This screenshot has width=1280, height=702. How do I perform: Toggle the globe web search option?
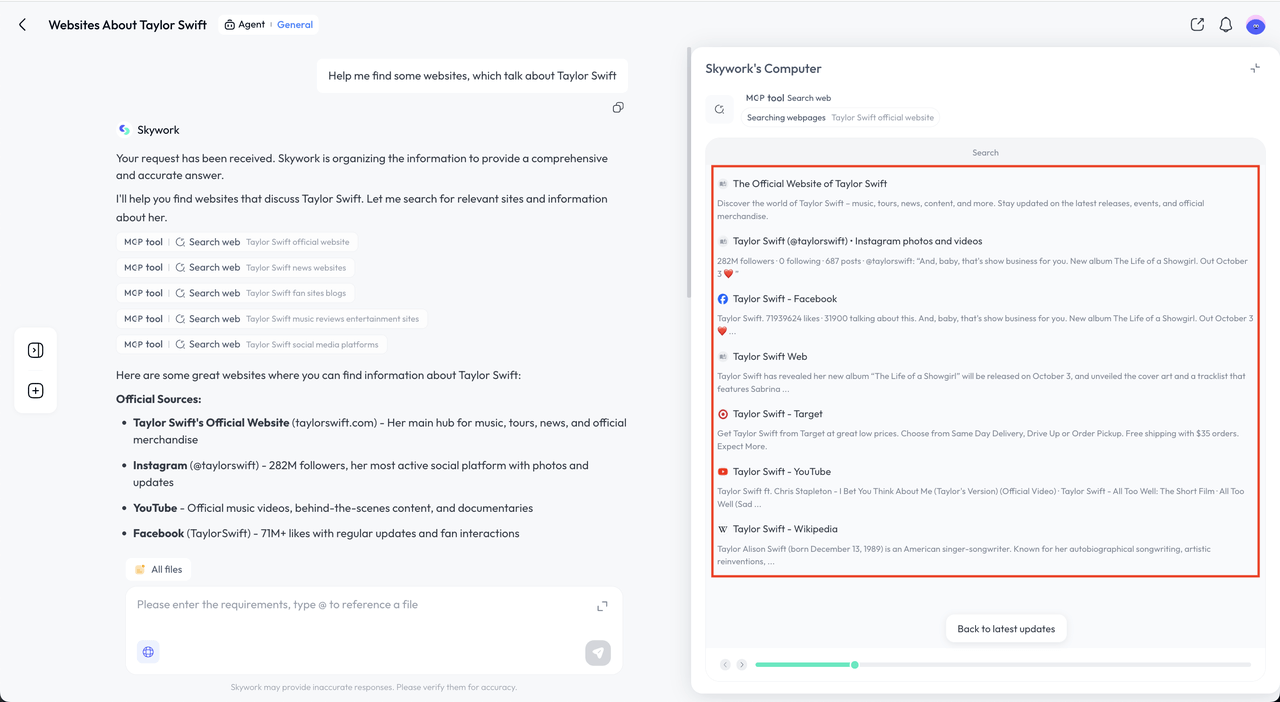(x=148, y=652)
